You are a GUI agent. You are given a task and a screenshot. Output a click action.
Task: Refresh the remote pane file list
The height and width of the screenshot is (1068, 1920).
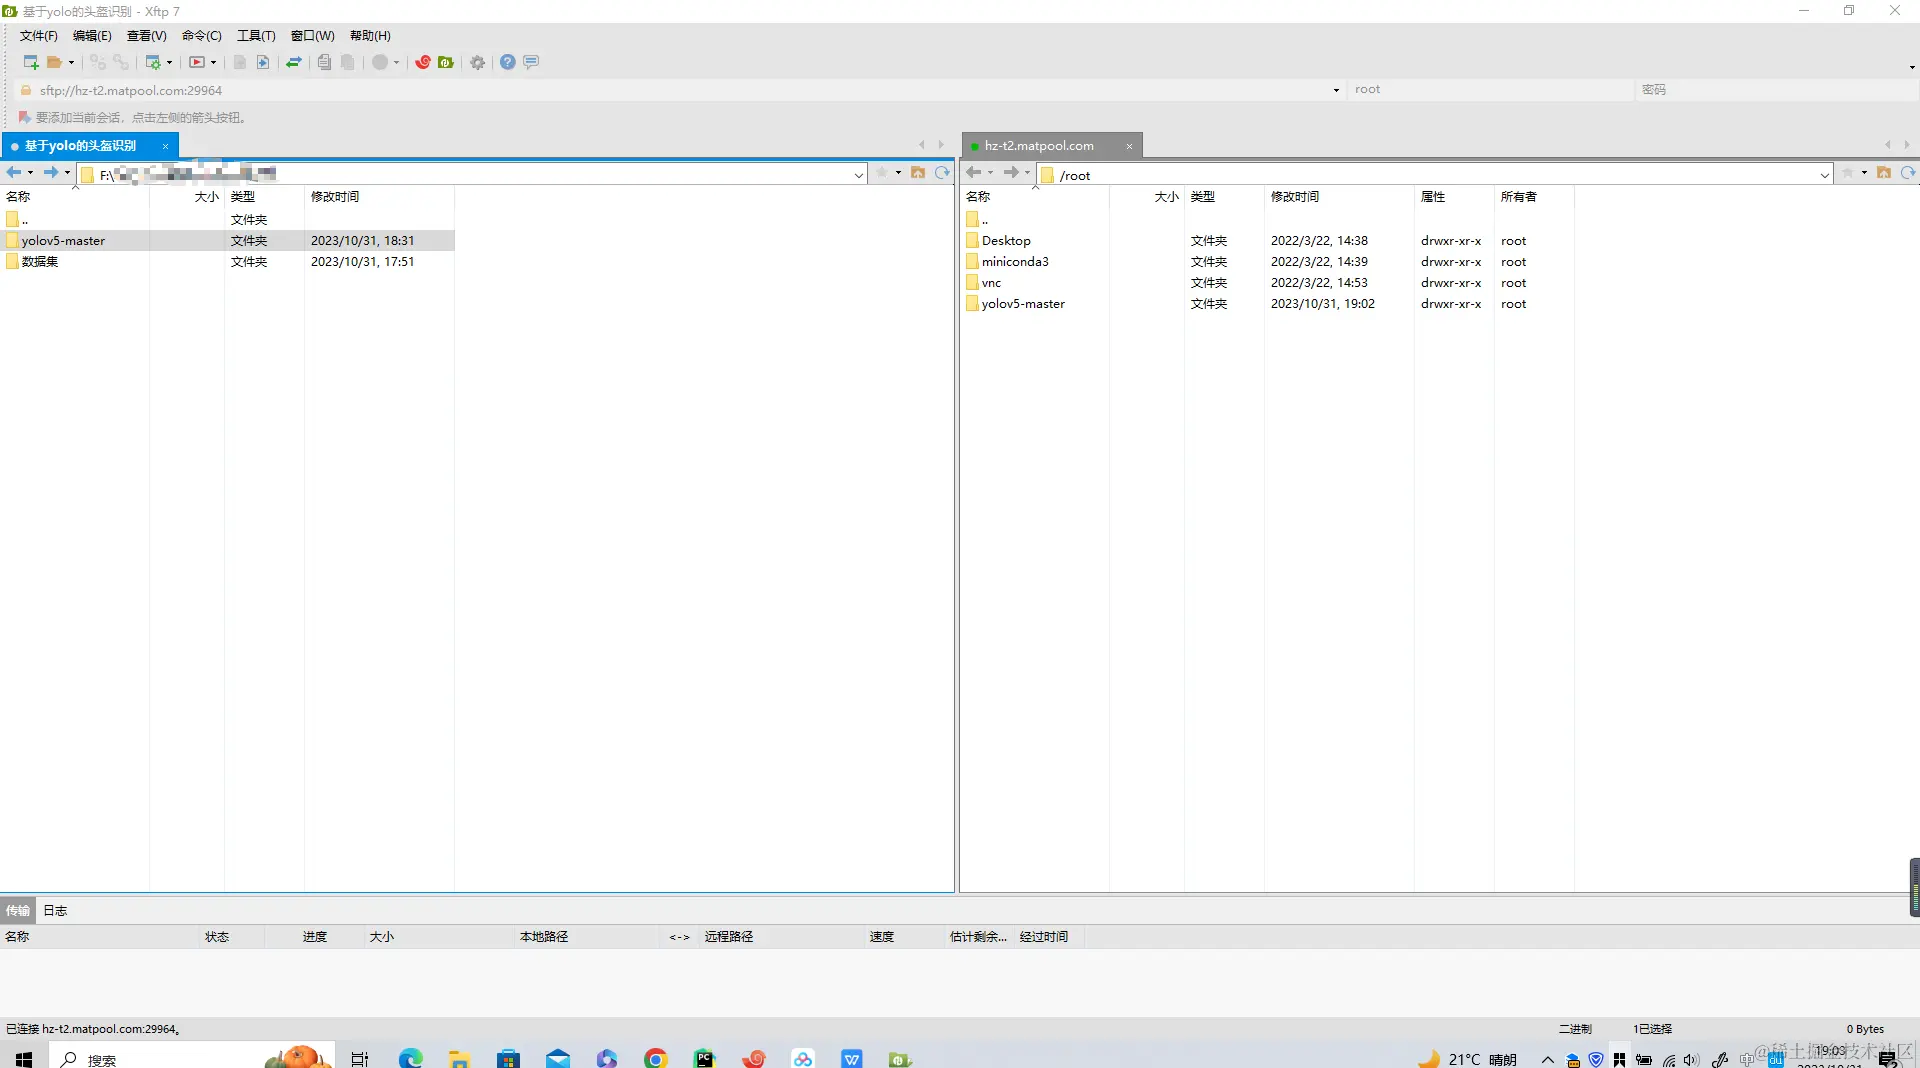[1908, 173]
